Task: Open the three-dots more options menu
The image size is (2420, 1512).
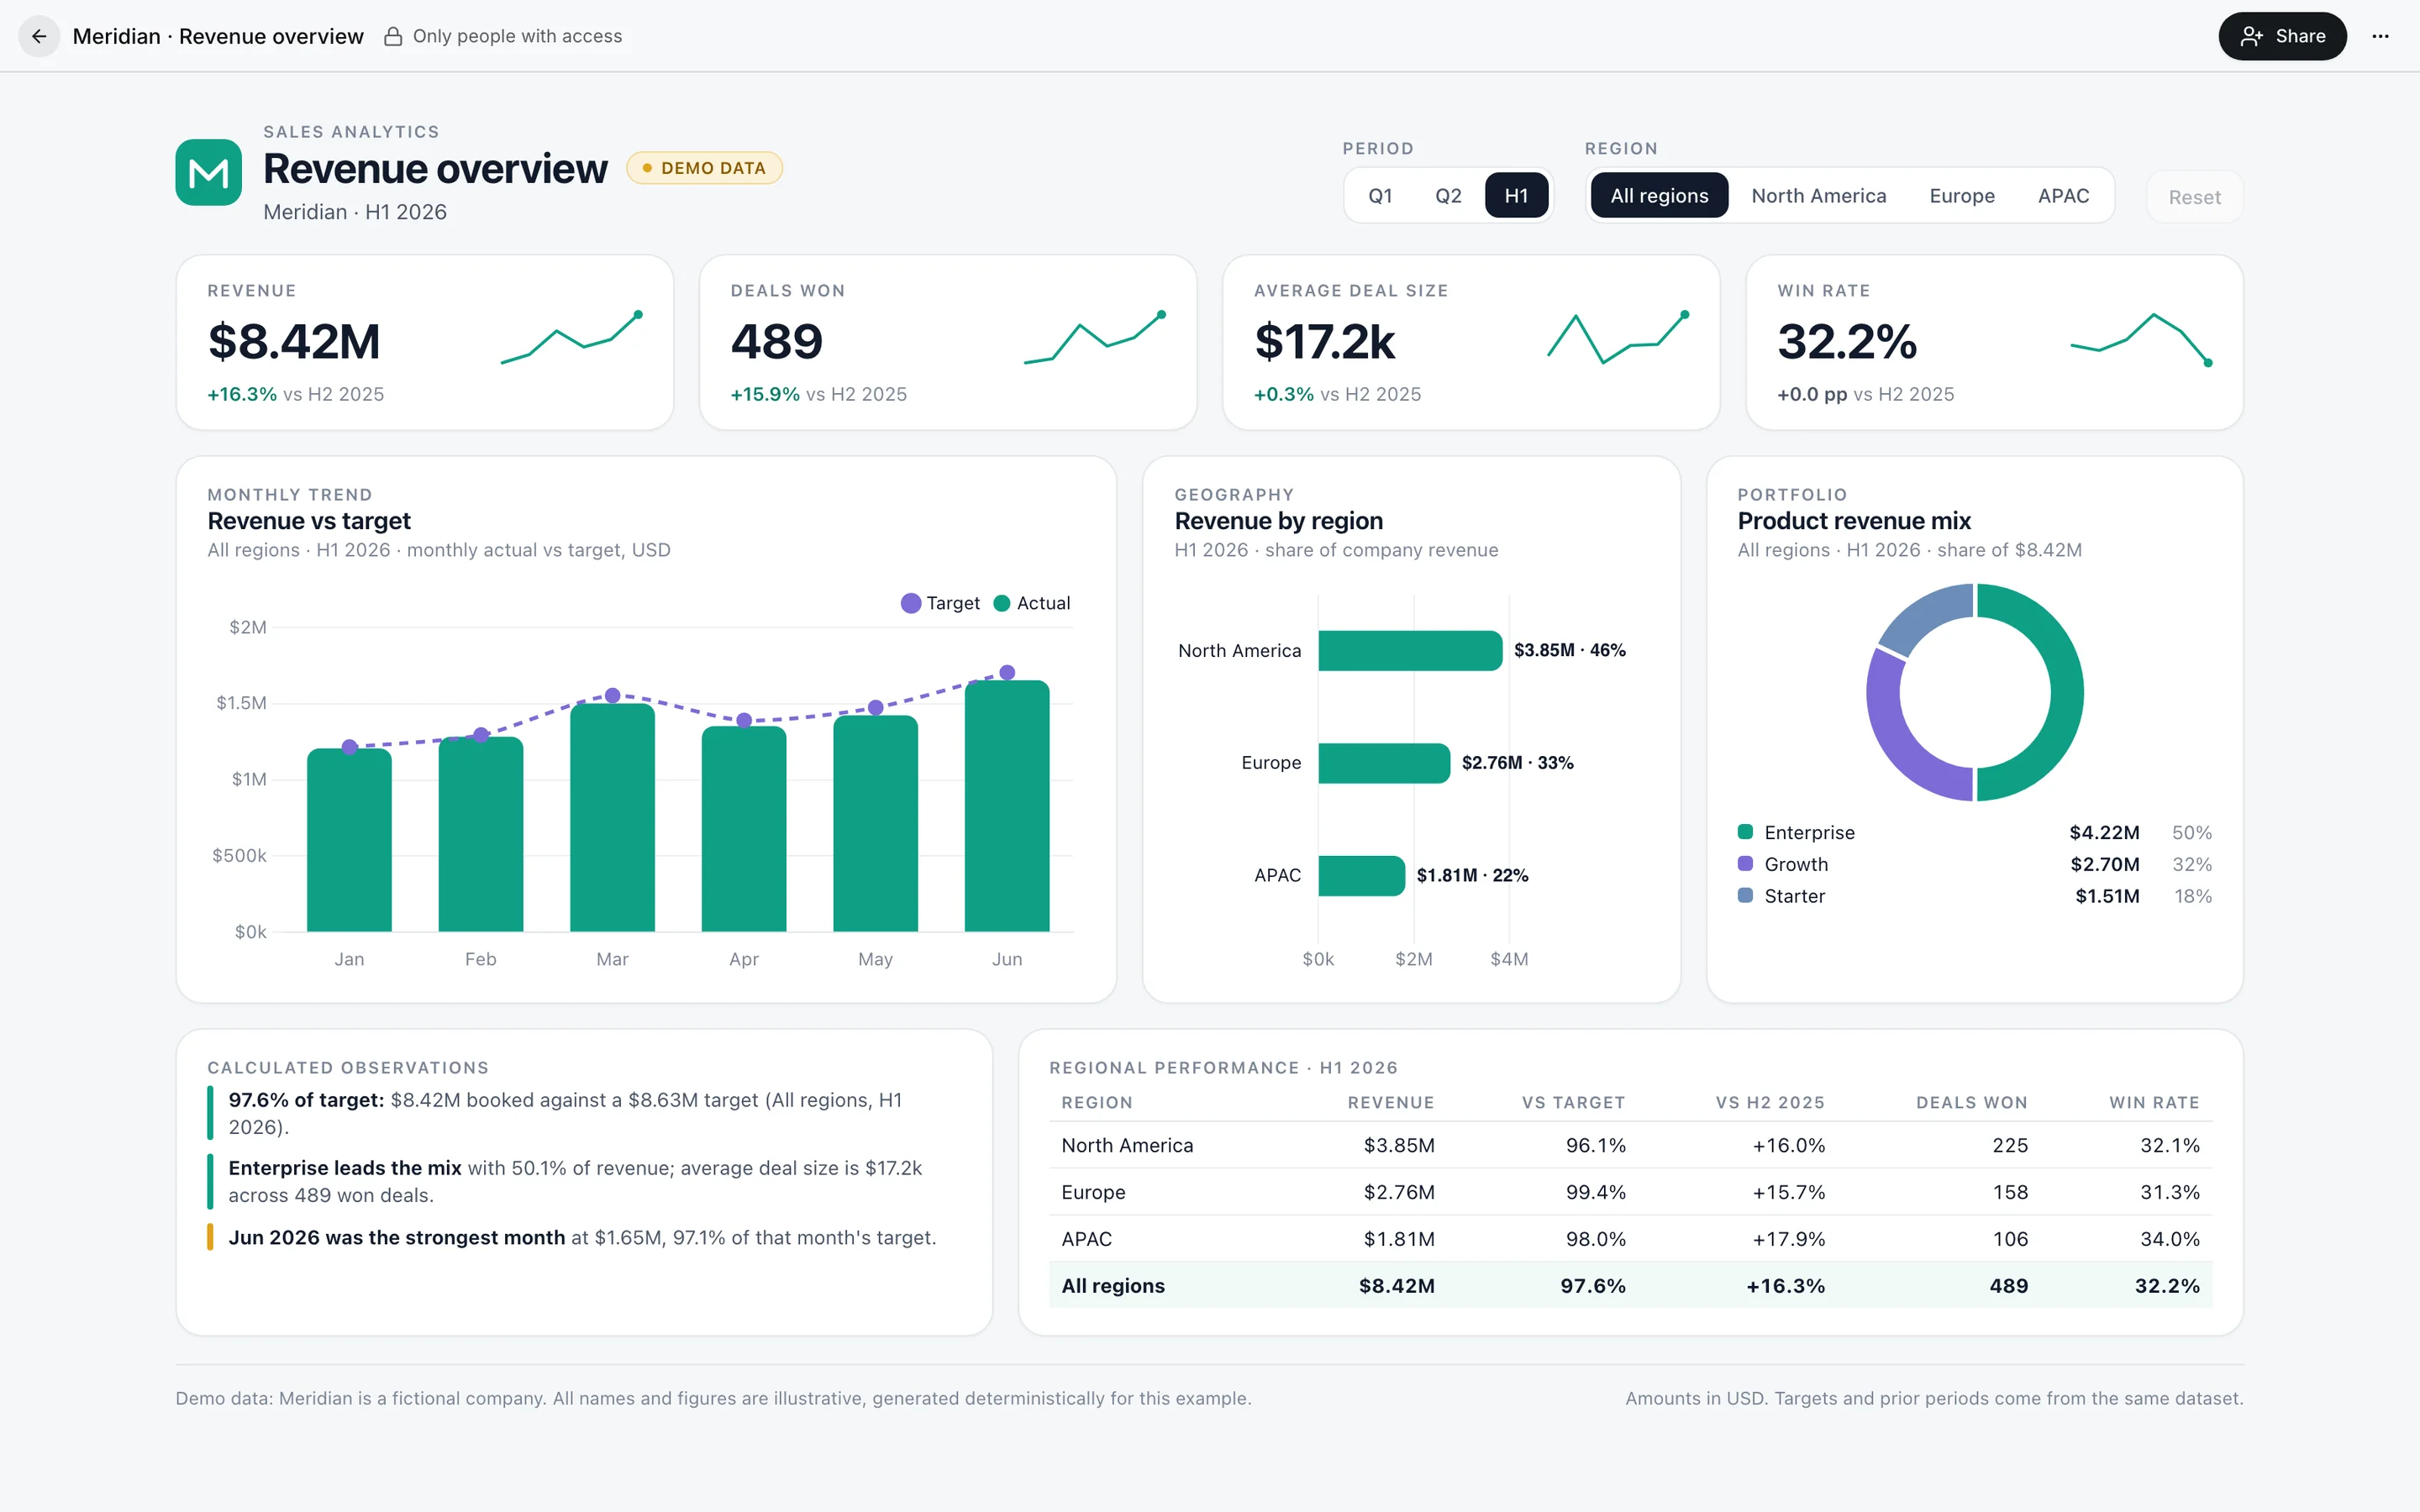Action: pyautogui.click(x=2380, y=36)
